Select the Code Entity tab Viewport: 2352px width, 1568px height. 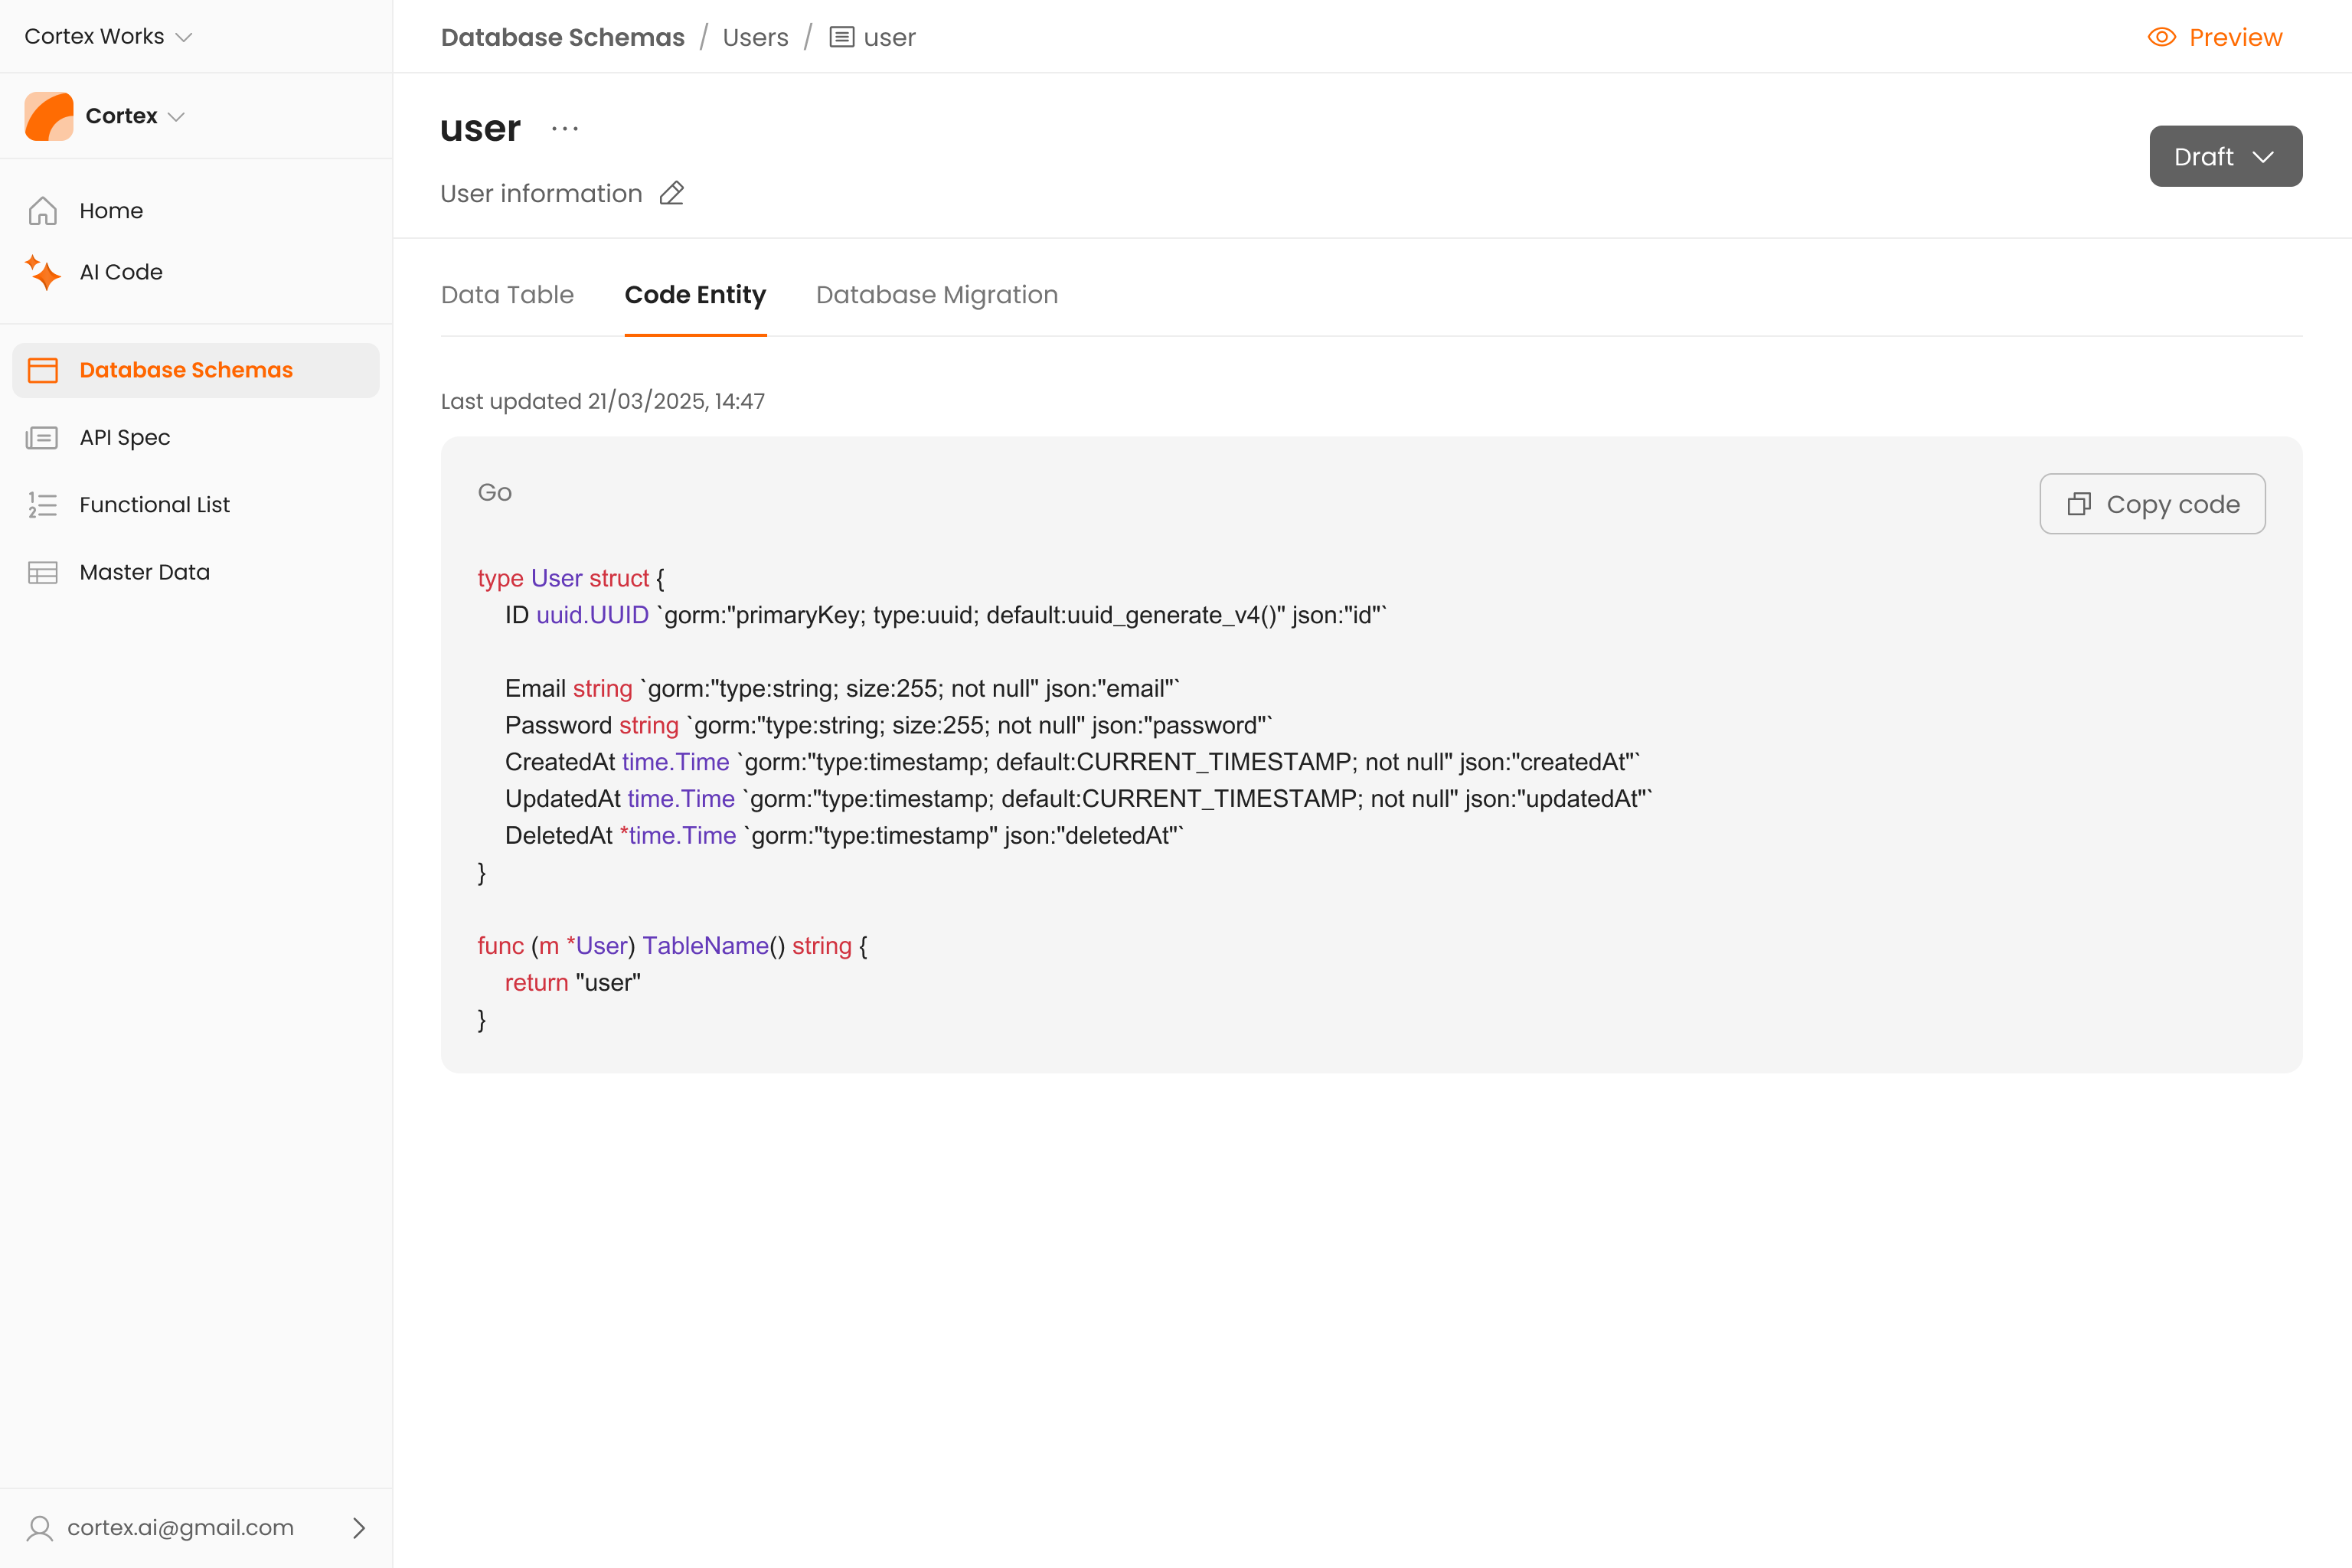point(695,295)
